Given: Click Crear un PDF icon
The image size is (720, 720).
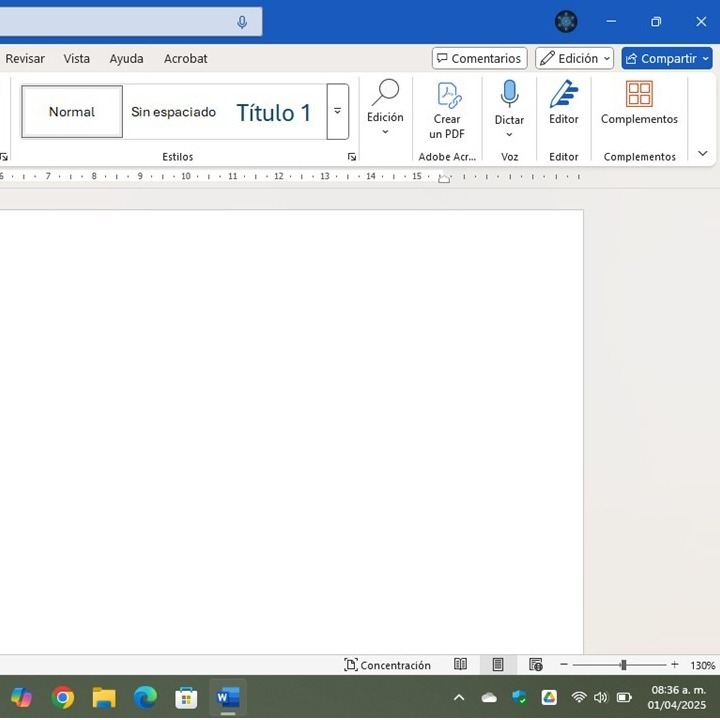Looking at the screenshot, I should click(x=448, y=95).
